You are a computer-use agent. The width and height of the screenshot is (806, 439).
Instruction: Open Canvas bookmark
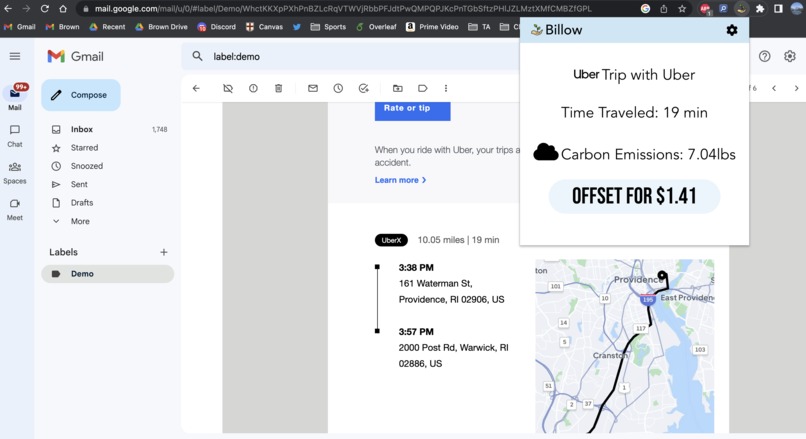point(264,27)
